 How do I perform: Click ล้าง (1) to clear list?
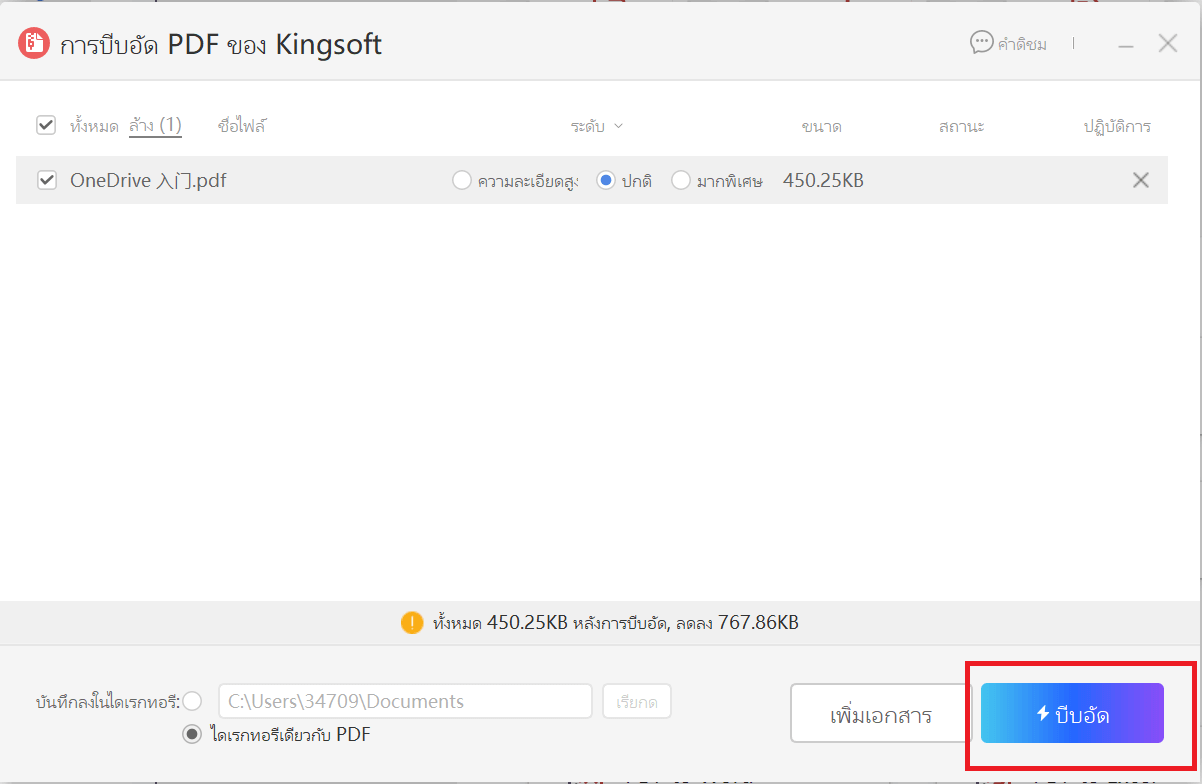[x=155, y=125]
